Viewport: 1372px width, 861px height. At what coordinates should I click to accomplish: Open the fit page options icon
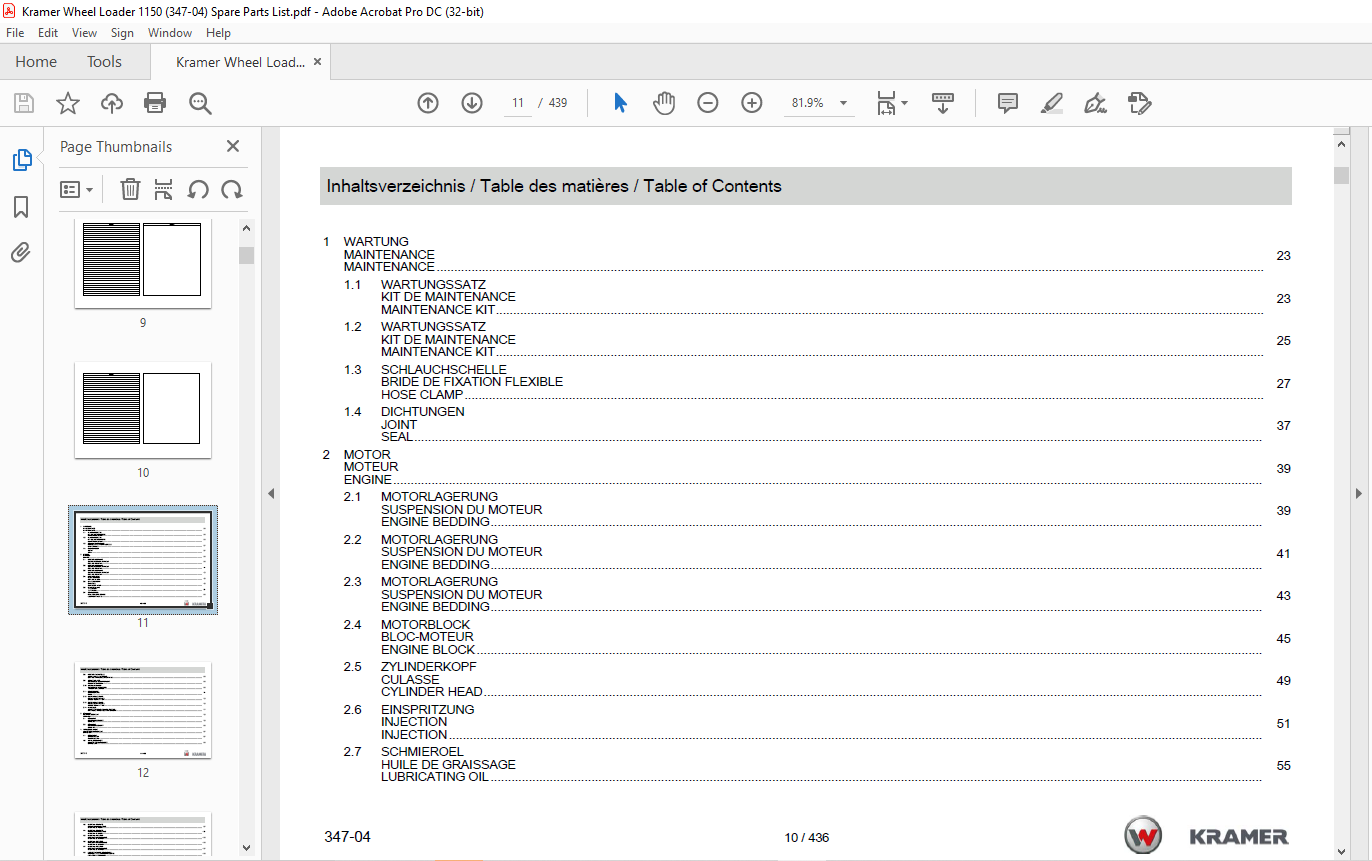coord(891,103)
